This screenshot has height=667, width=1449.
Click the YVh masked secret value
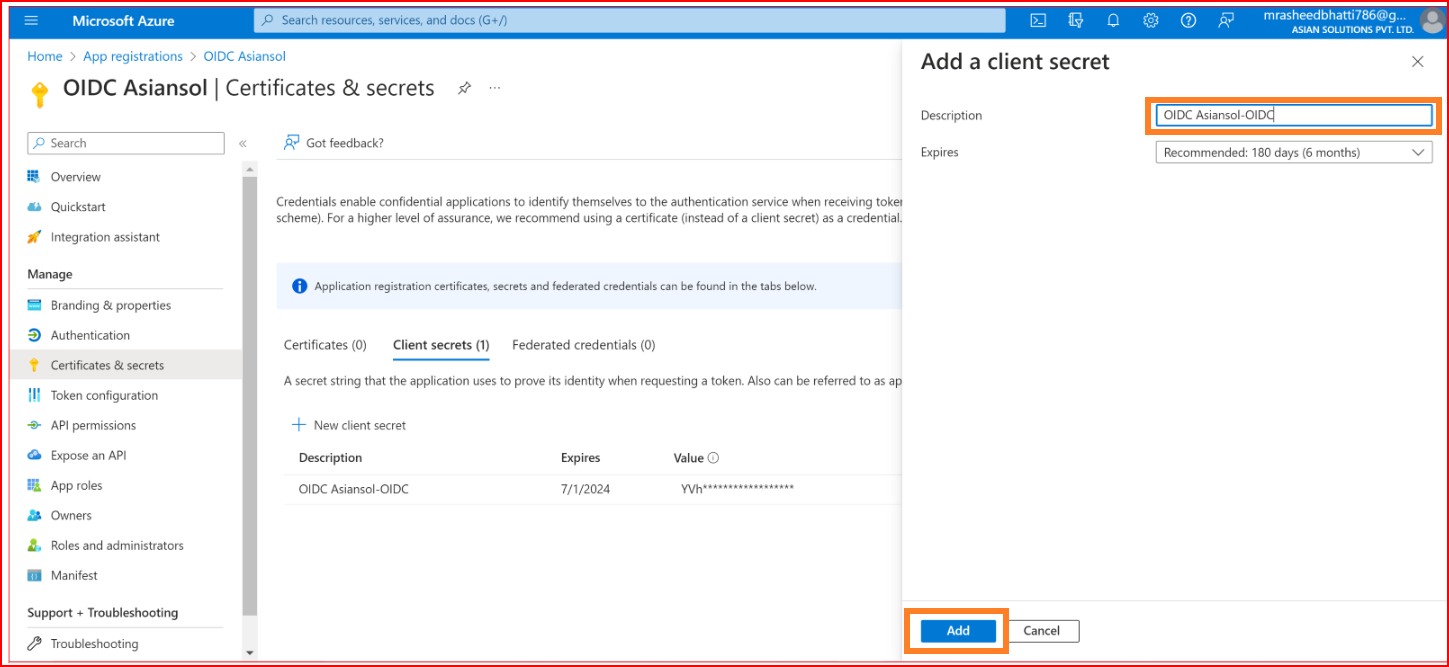tap(738, 489)
